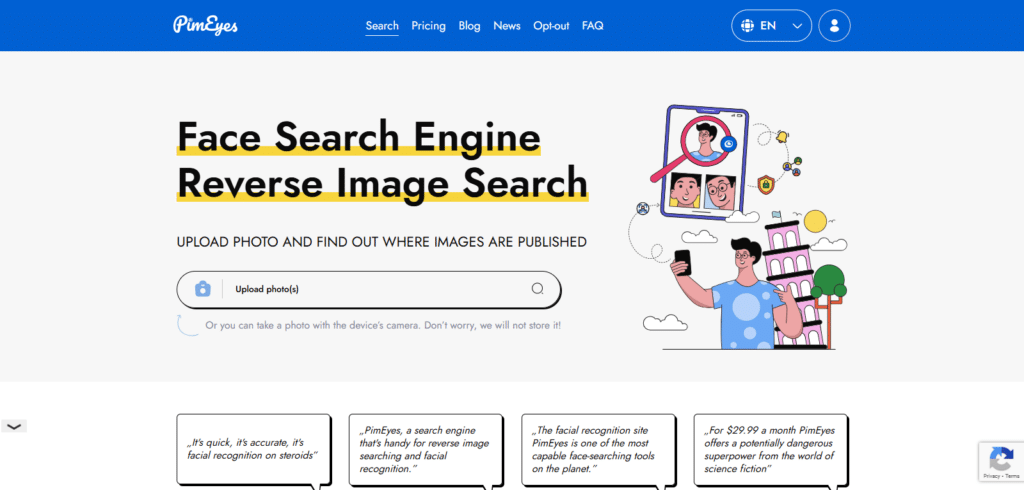
Task: Click the selfie man hero illustration
Action: pyautogui.click(x=738, y=227)
